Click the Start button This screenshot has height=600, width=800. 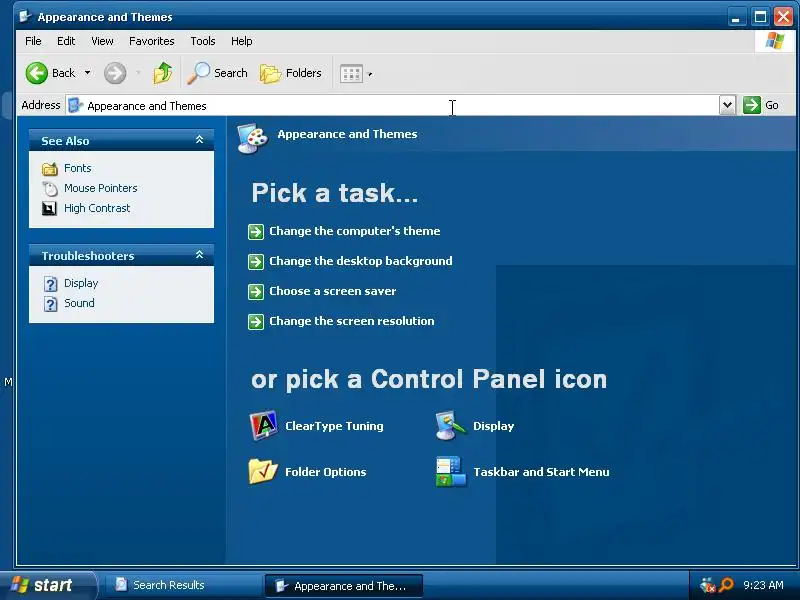(47, 585)
